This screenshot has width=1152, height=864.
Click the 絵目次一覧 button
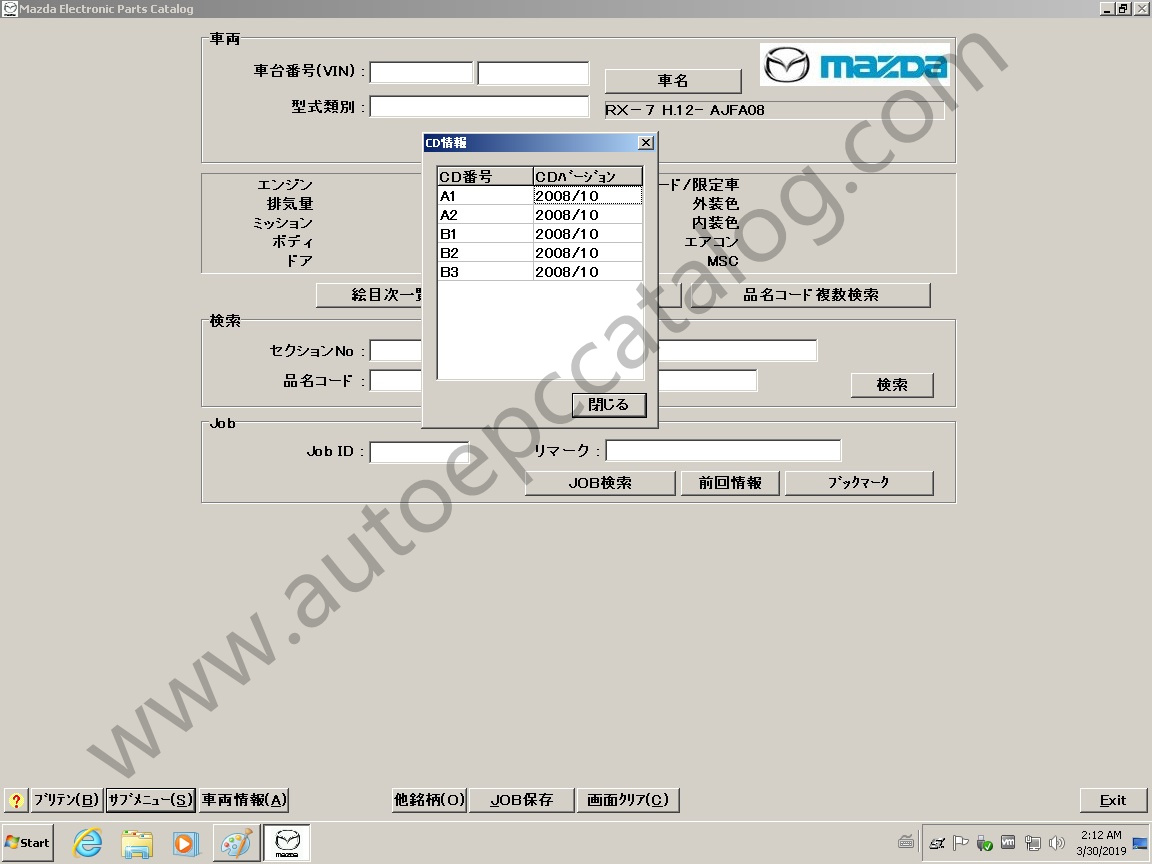[x=370, y=295]
